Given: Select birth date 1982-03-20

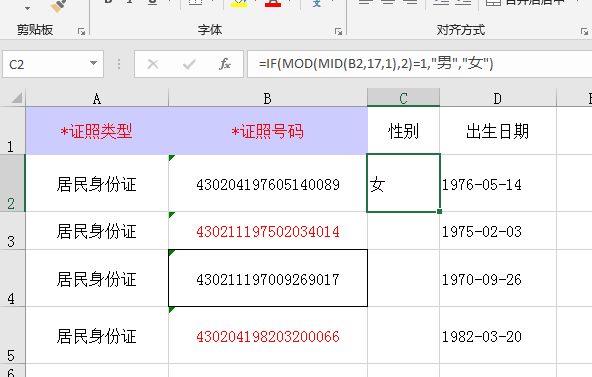Looking at the screenshot, I should pos(498,335).
